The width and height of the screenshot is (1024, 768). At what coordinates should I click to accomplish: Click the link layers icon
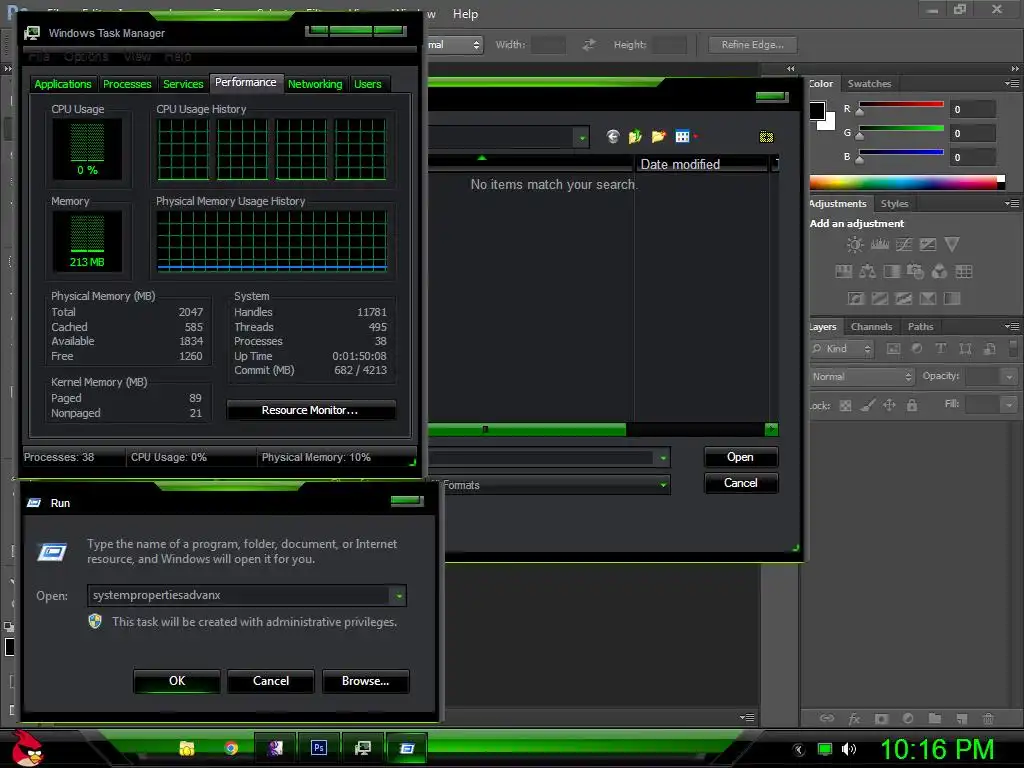(x=827, y=718)
